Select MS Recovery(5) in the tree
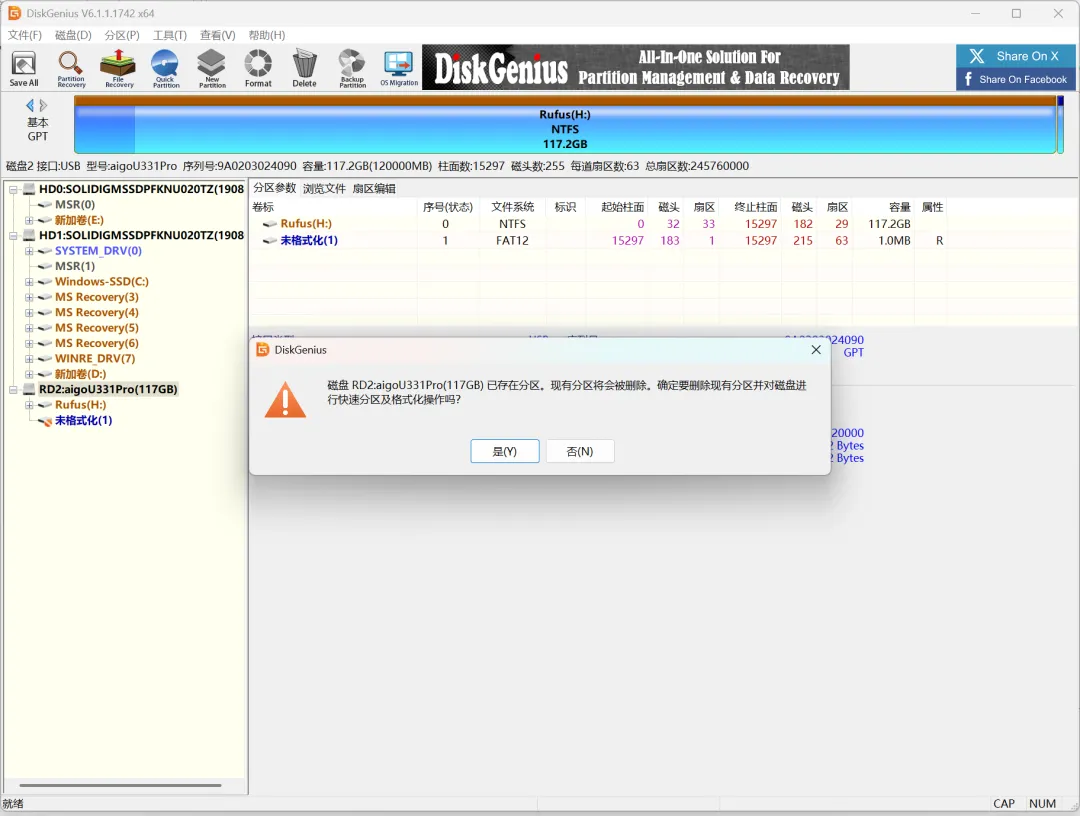1080x816 pixels. [x=96, y=328]
